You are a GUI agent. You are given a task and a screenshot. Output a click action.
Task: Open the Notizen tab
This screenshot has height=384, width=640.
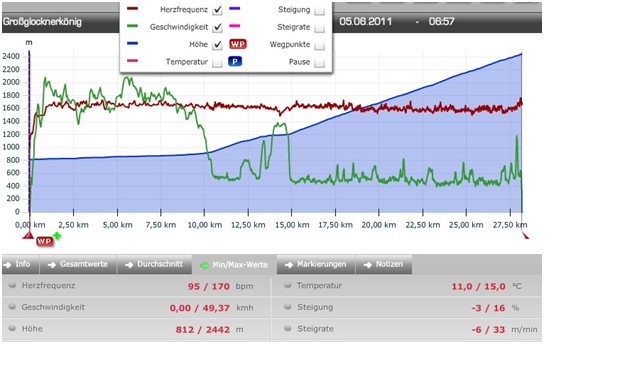pos(384,264)
